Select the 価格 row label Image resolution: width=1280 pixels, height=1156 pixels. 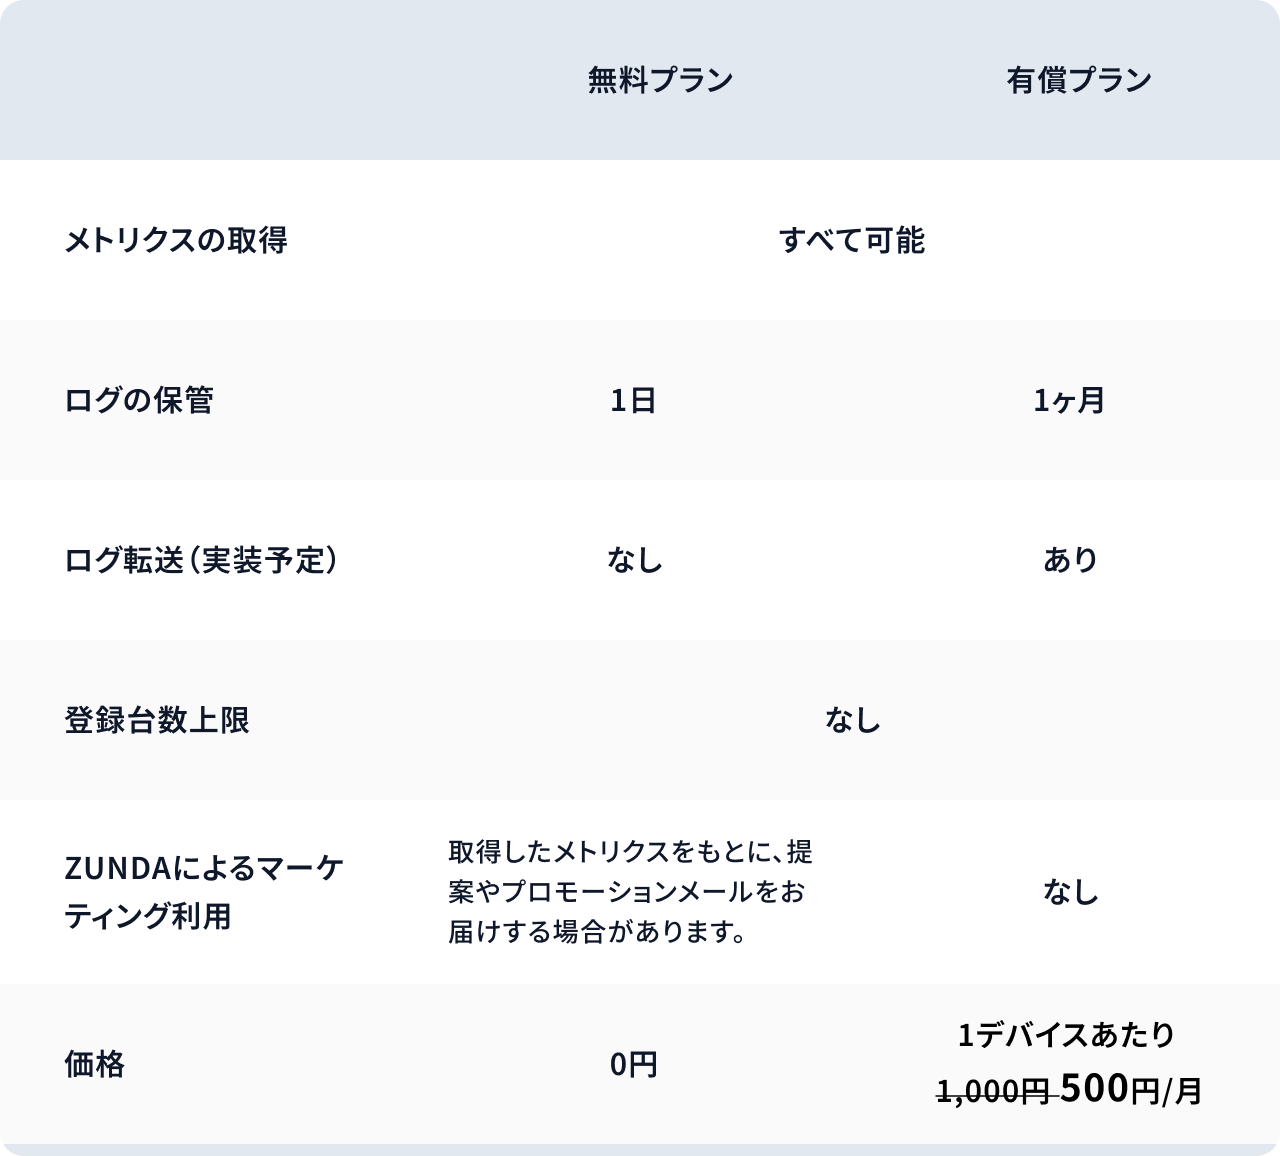click(x=95, y=1064)
